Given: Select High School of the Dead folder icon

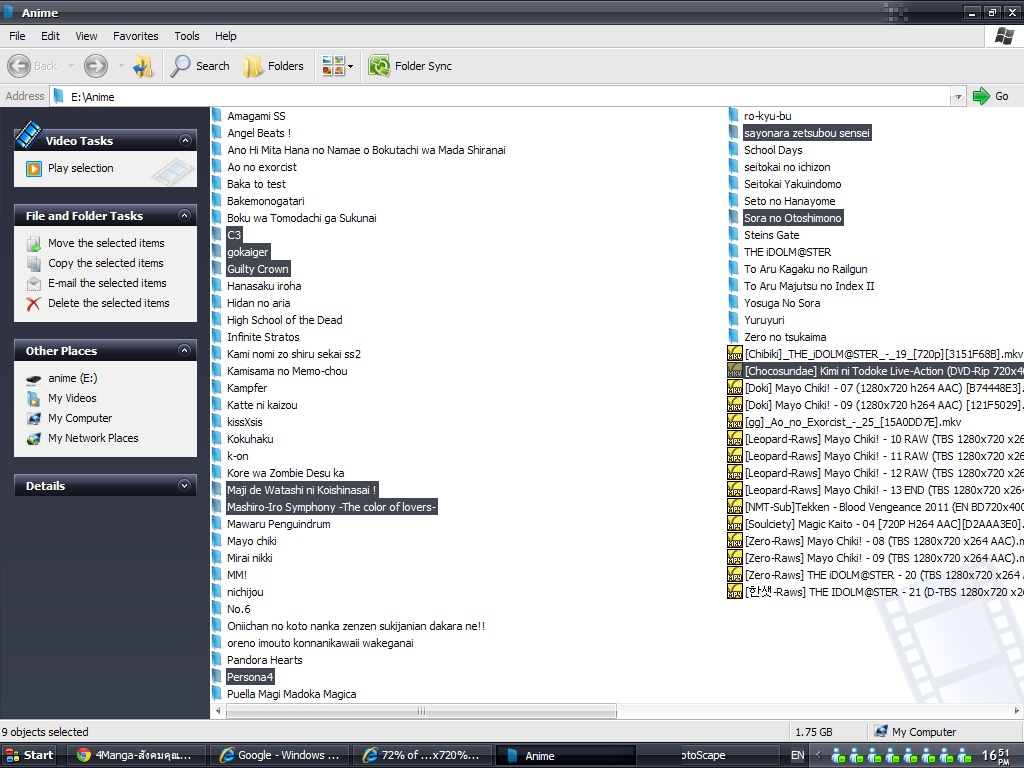Looking at the screenshot, I should click(x=217, y=319).
